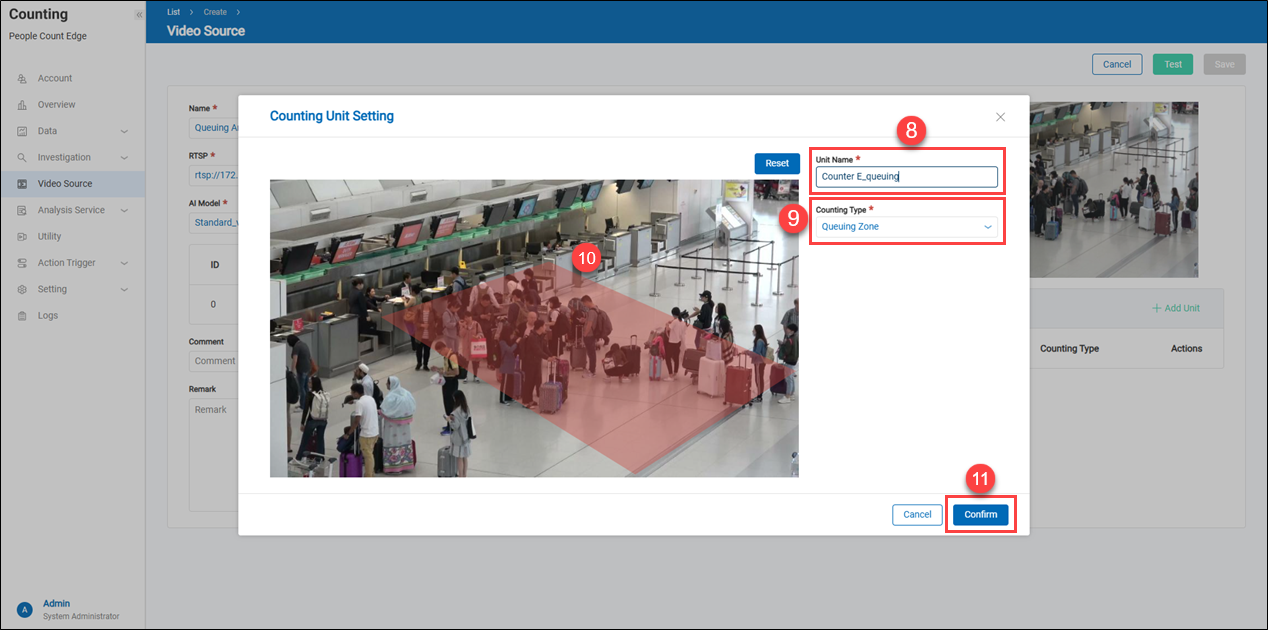This screenshot has width=1268, height=630.
Task: Click the Logs clipboard icon
Action: [x=22, y=316]
